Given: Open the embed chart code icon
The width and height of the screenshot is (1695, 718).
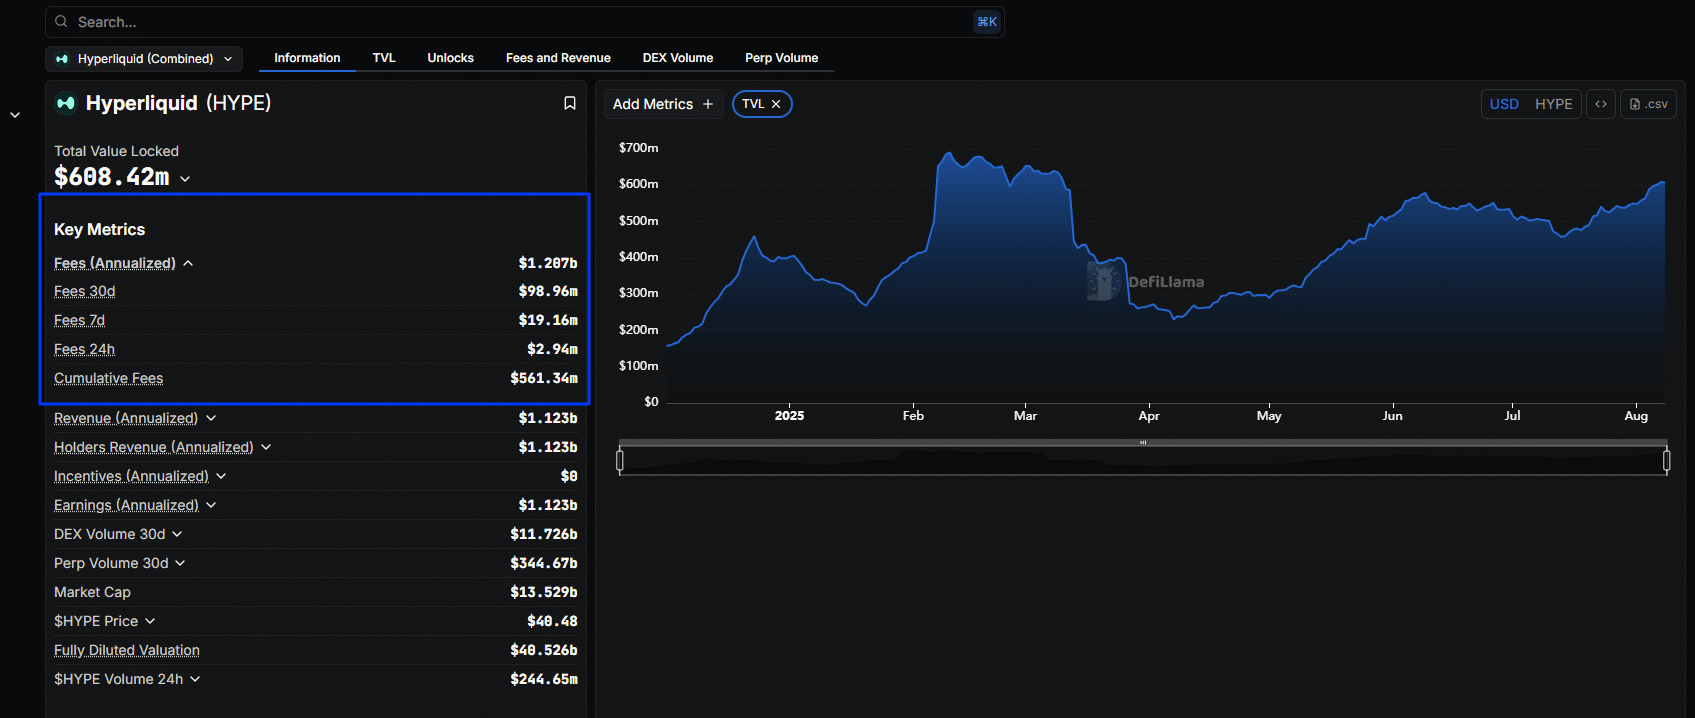Looking at the screenshot, I should click(1601, 104).
